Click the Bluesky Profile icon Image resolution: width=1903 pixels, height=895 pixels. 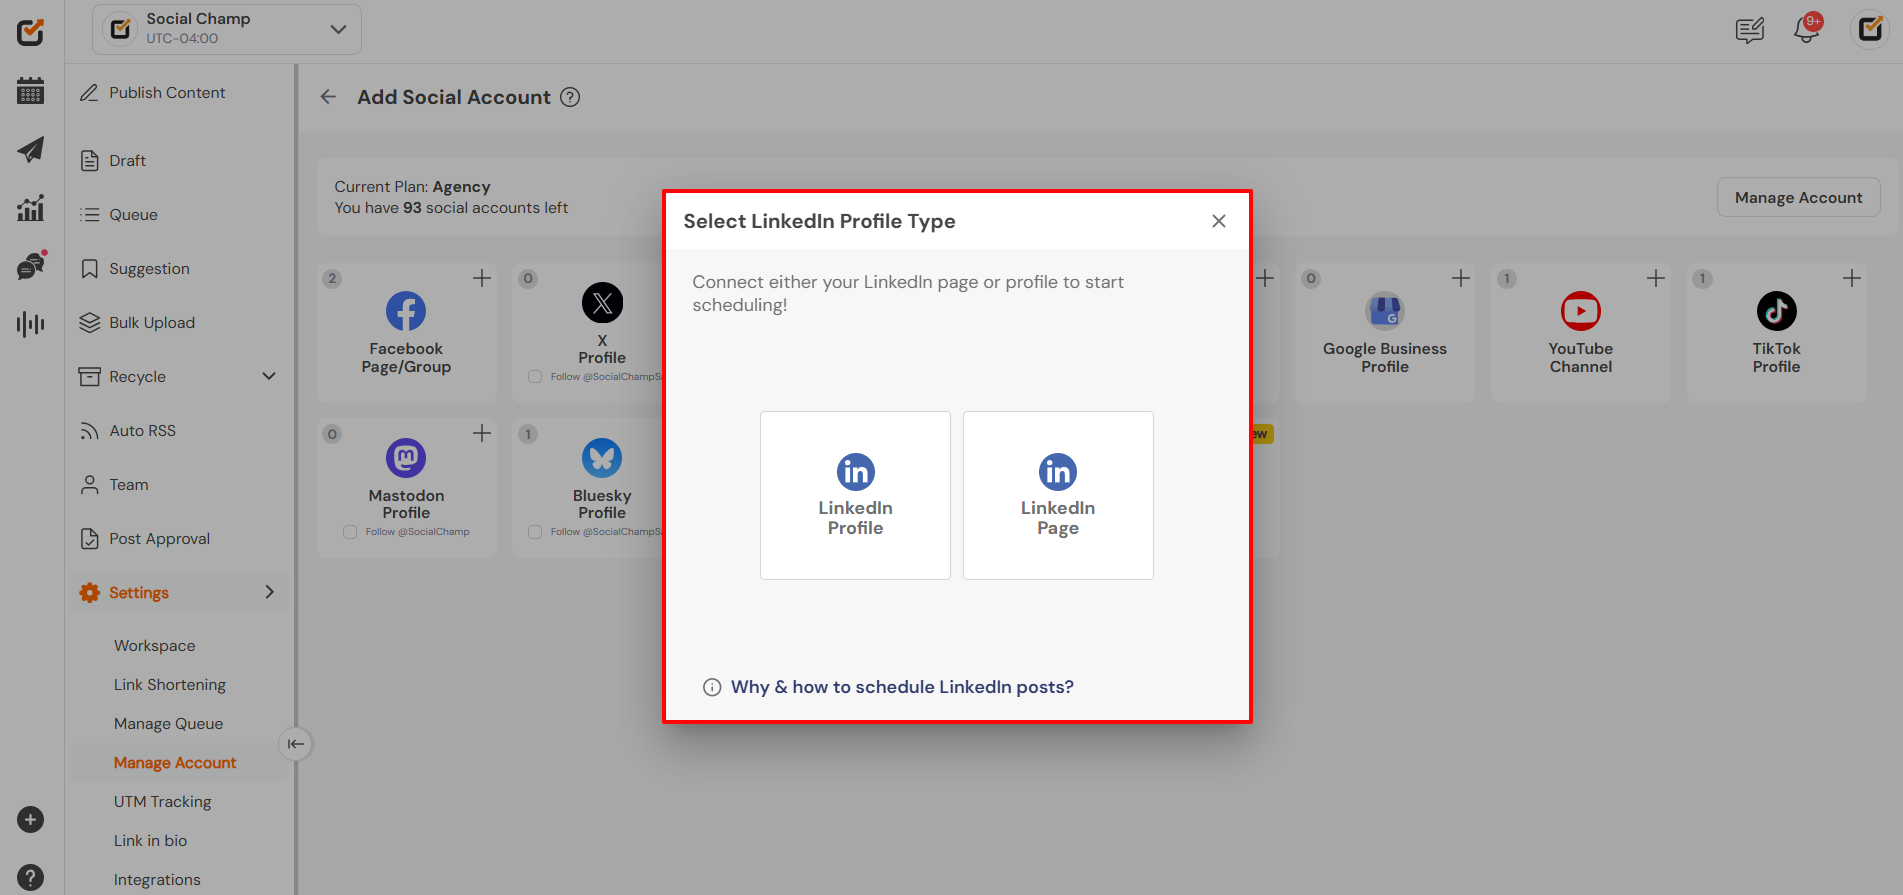tap(602, 458)
